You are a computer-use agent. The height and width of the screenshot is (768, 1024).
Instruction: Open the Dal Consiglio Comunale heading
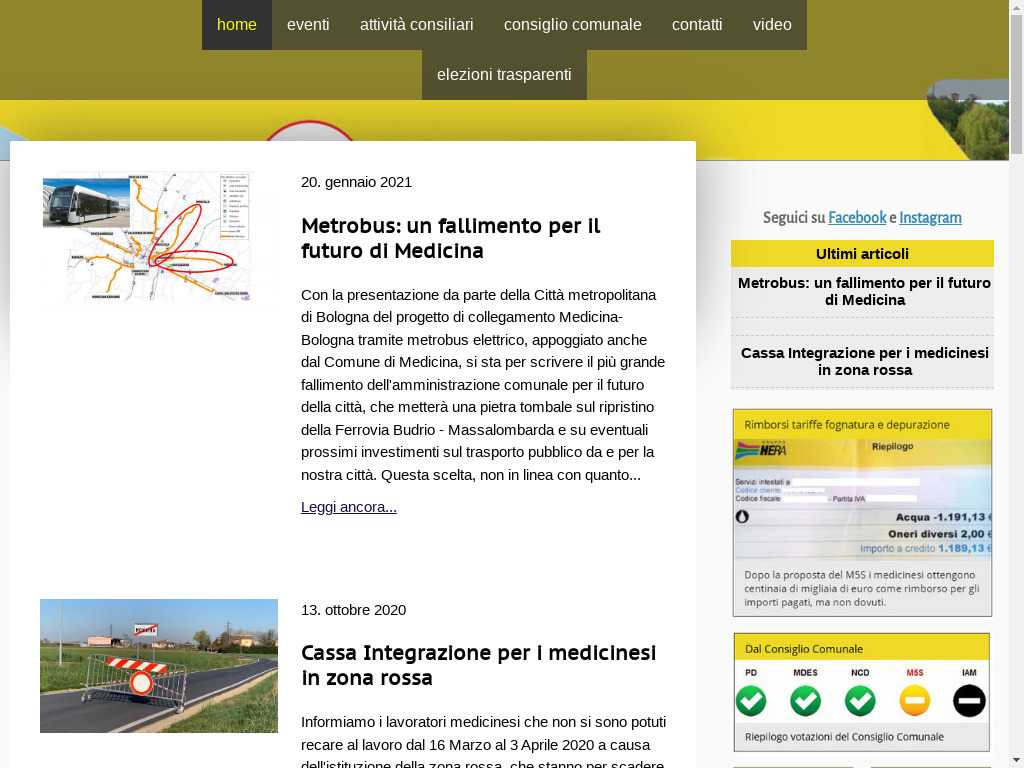tap(804, 649)
